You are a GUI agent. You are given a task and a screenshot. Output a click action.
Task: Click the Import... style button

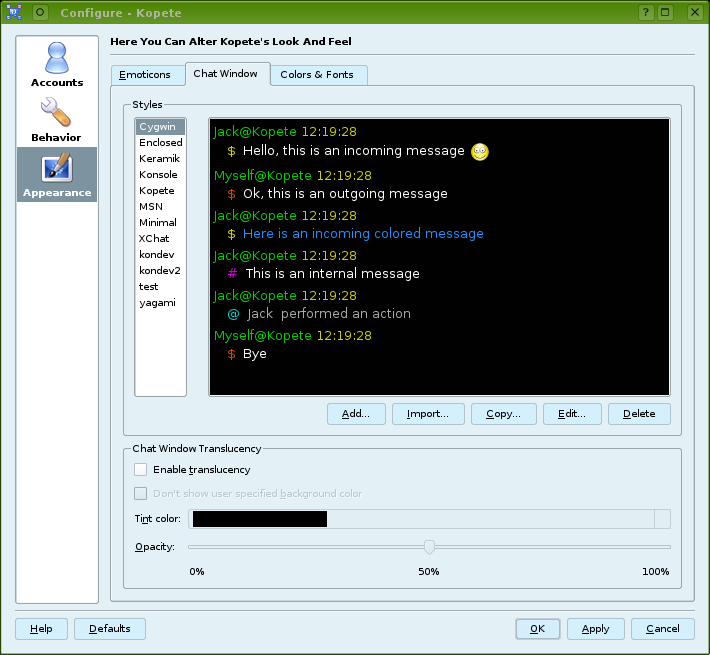coord(428,414)
